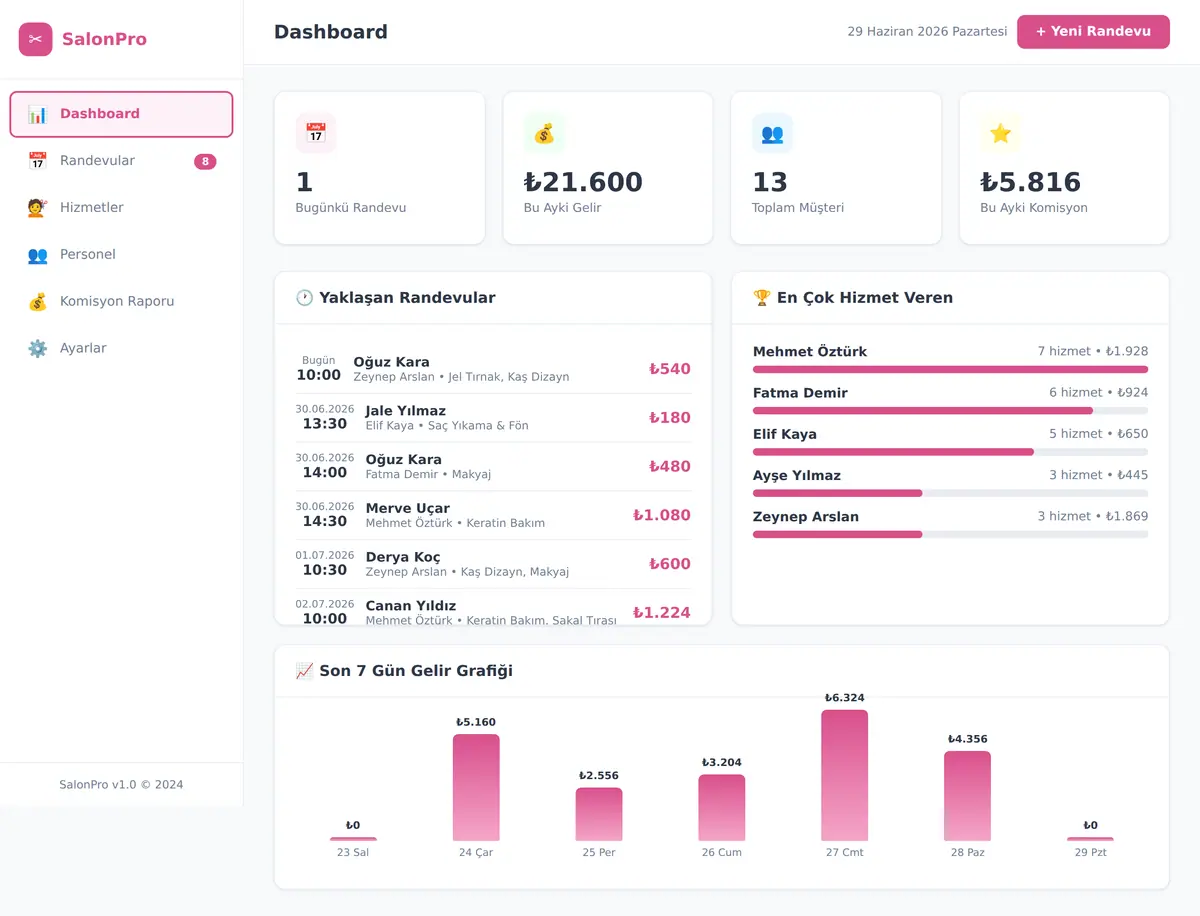
Task: Open Ayarlar settings page
Action: pyautogui.click(x=121, y=349)
